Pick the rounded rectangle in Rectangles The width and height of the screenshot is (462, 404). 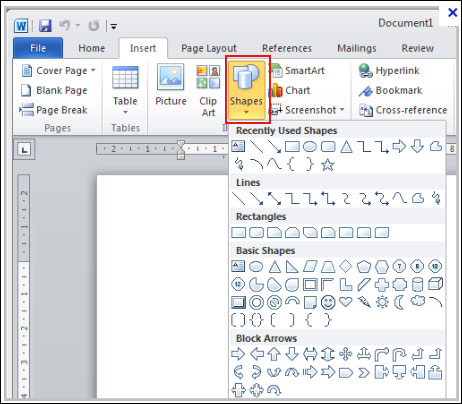[x=256, y=233]
